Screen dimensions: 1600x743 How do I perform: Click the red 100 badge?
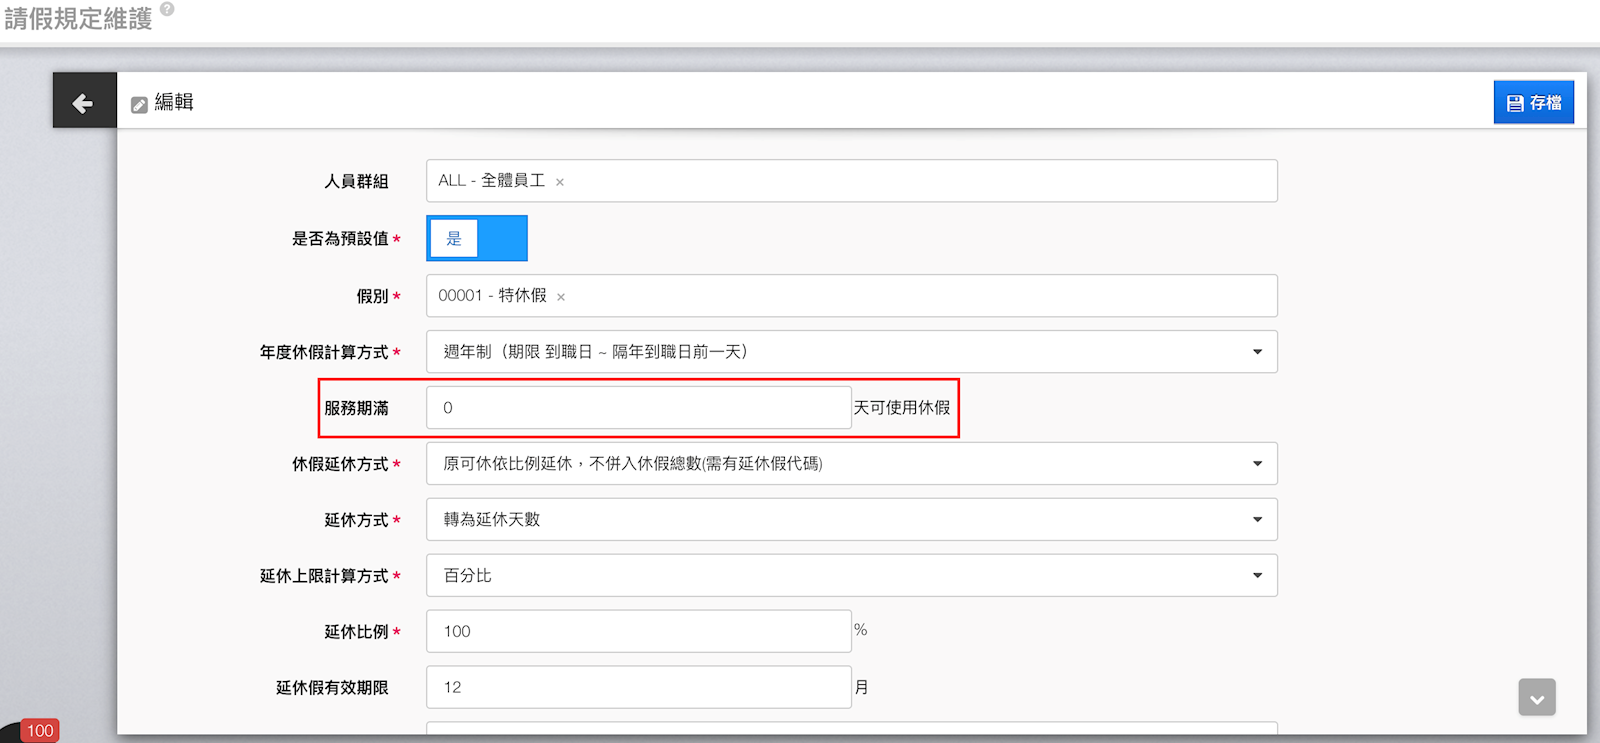point(40,730)
